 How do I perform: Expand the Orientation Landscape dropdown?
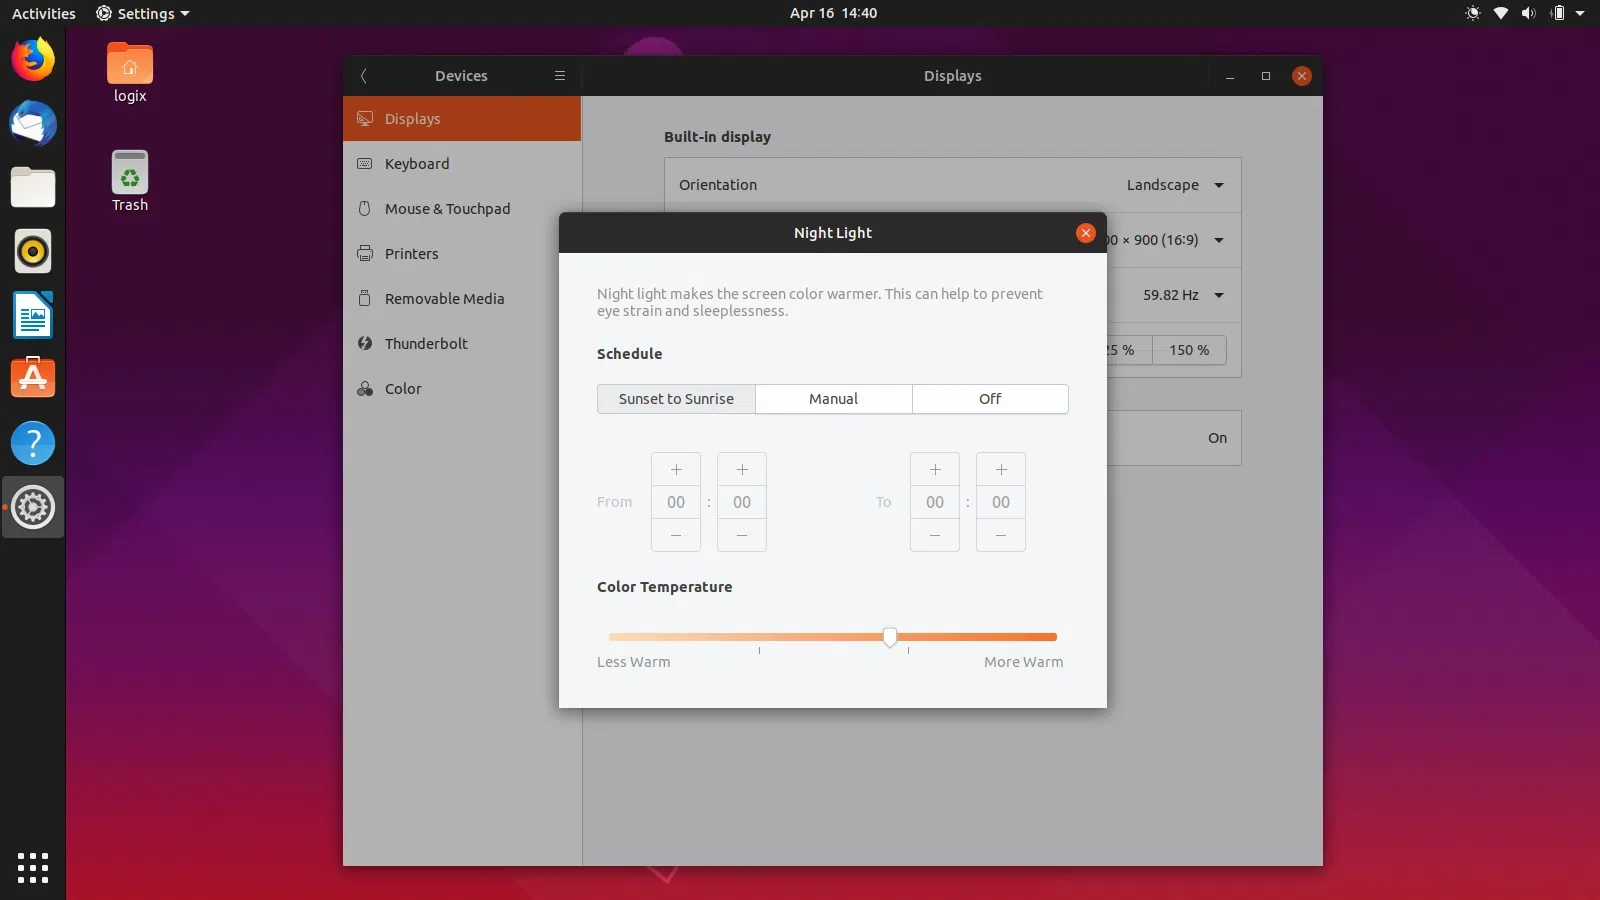tap(1175, 185)
